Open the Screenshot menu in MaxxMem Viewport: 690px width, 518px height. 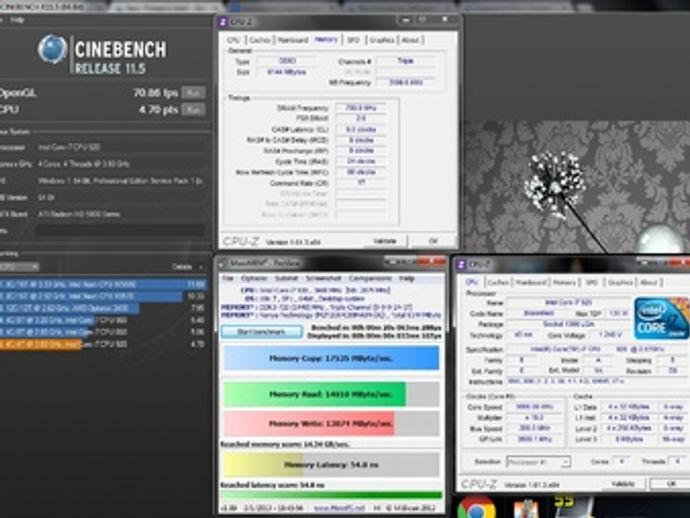click(323, 279)
